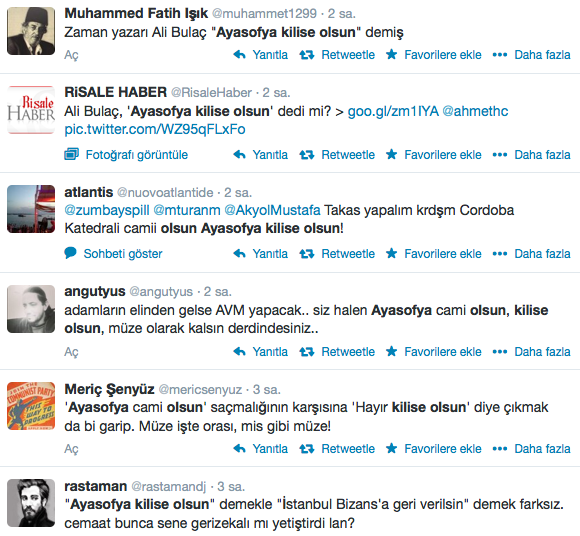The height and width of the screenshot is (536, 580).
Task: Open more options on angutyus tweet
Action: (x=531, y=351)
